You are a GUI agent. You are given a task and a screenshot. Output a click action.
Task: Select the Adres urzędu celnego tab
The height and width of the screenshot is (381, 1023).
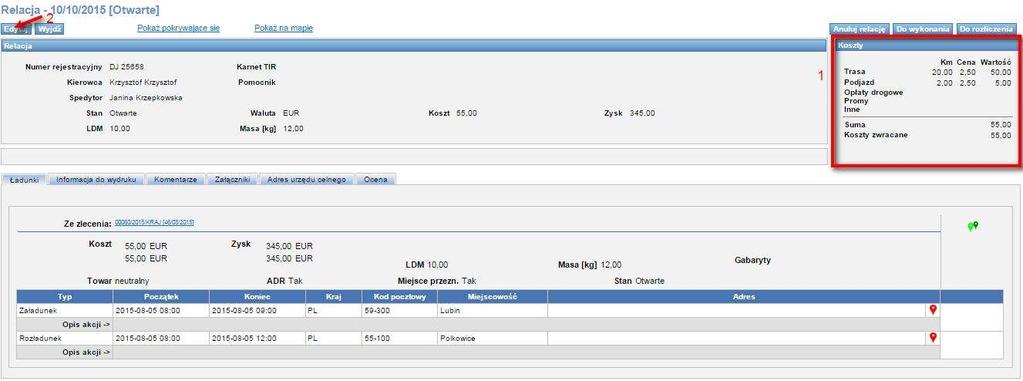tap(307, 179)
